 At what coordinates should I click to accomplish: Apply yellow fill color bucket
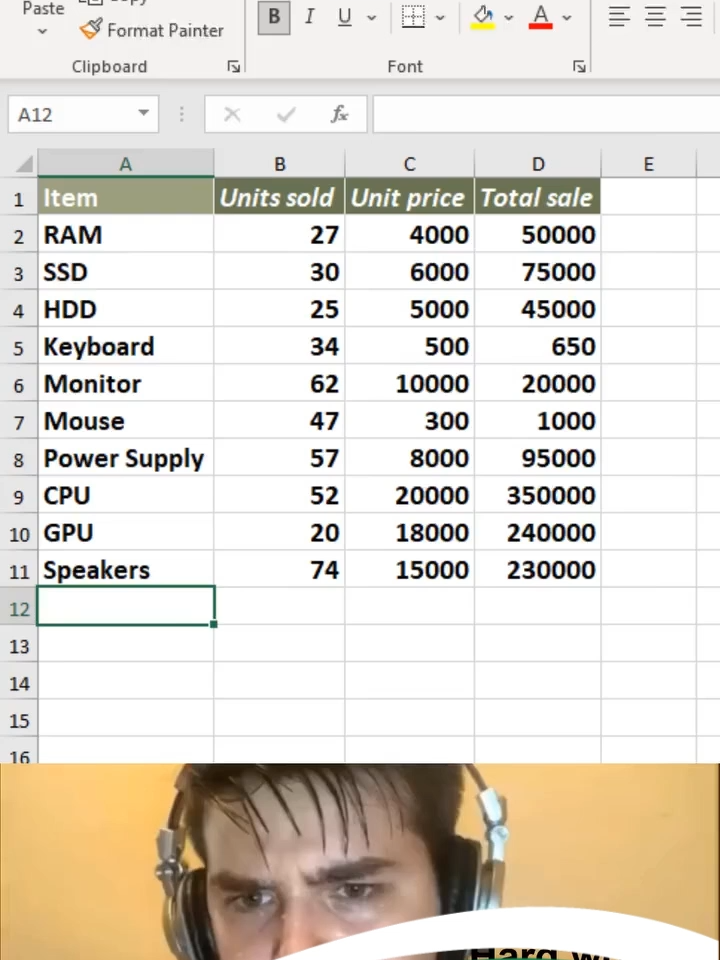pos(483,17)
